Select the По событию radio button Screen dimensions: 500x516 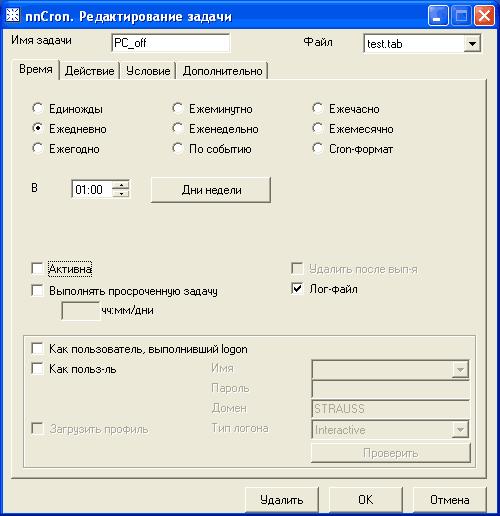click(x=178, y=148)
